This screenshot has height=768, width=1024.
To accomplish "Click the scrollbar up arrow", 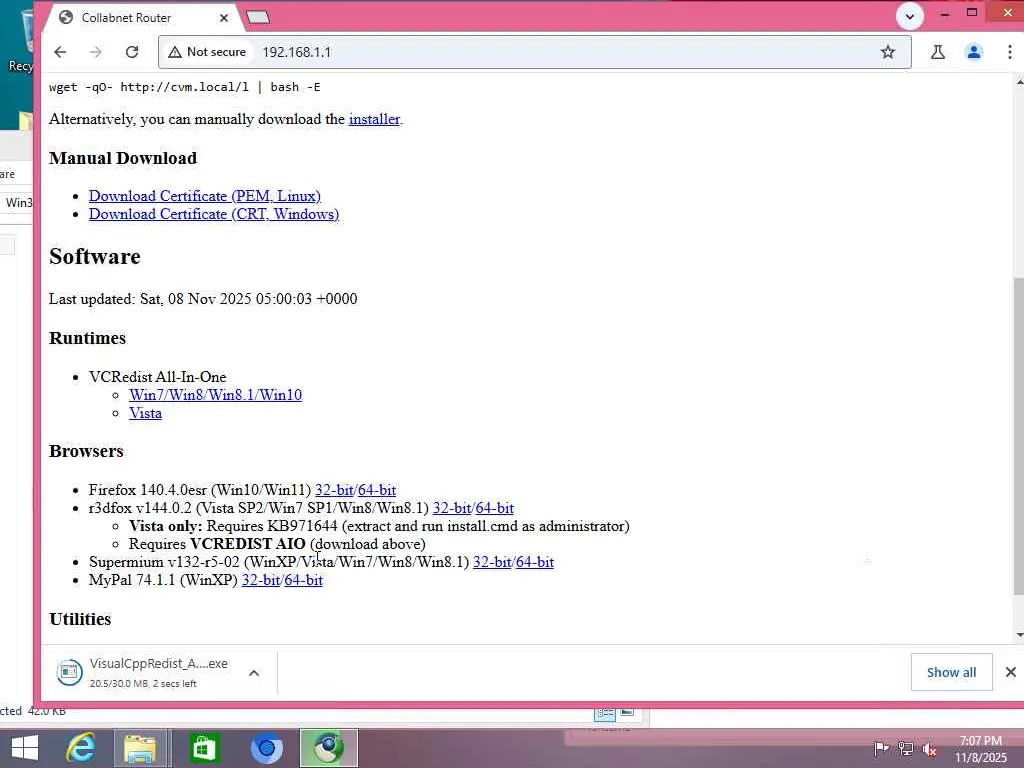I will (x=1019, y=82).
